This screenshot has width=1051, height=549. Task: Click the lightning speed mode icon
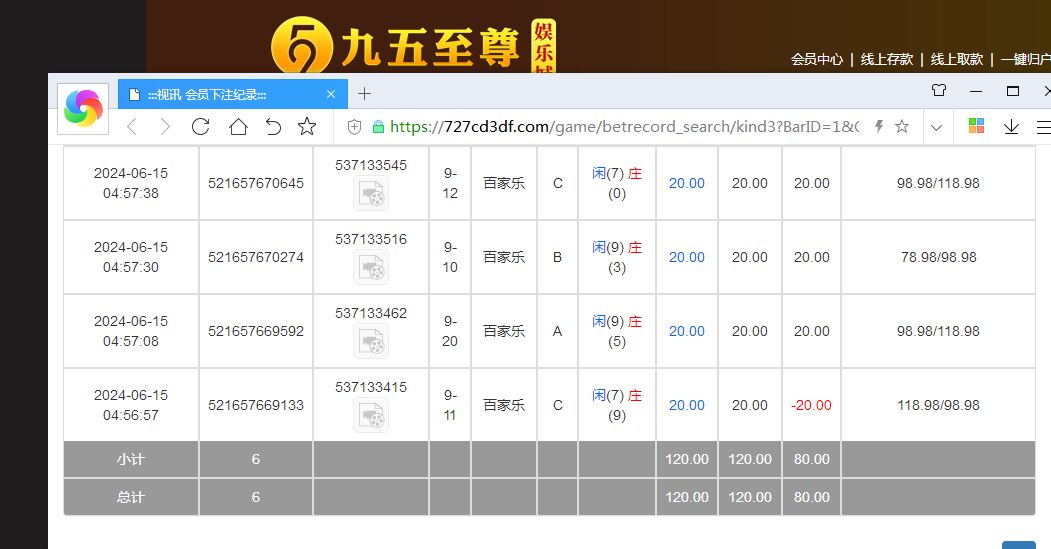coord(878,127)
